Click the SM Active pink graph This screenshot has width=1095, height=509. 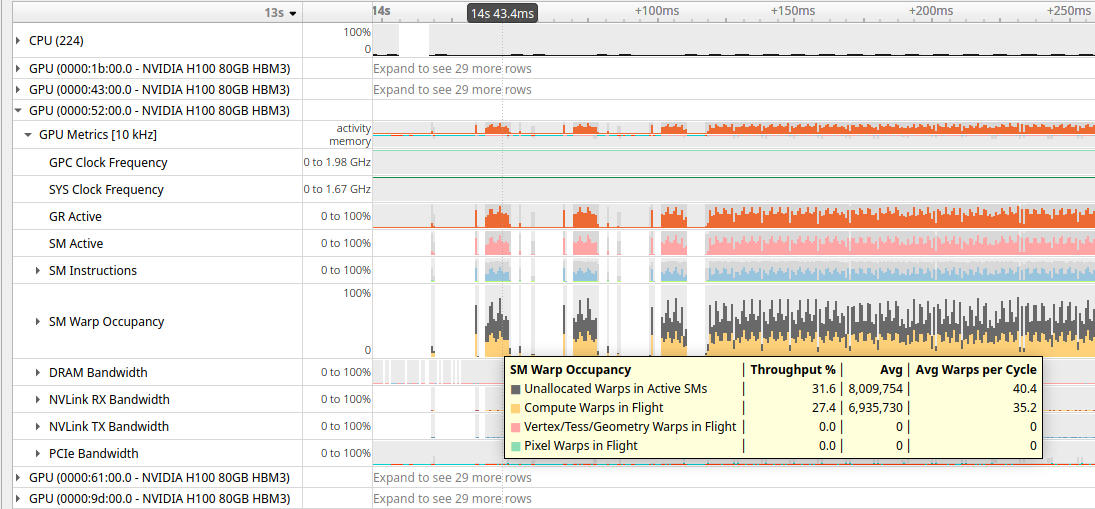coord(733,244)
